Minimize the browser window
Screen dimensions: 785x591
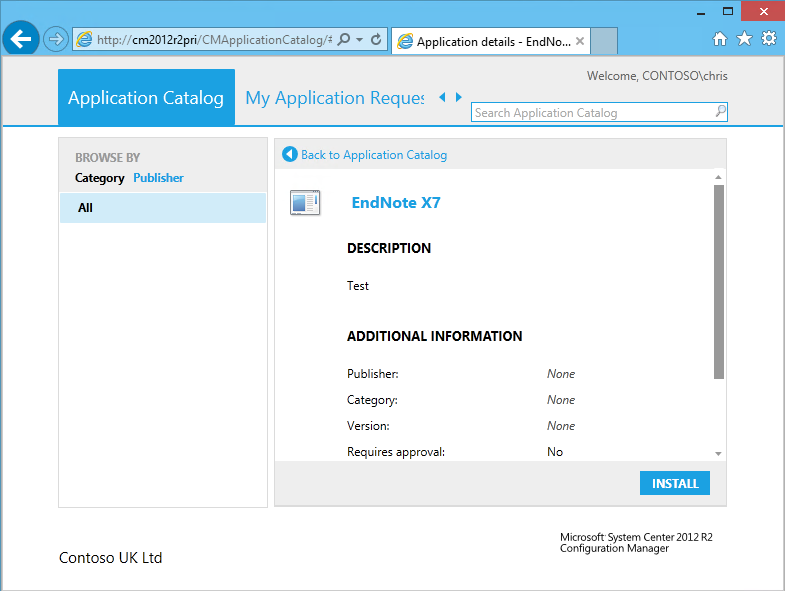point(701,12)
